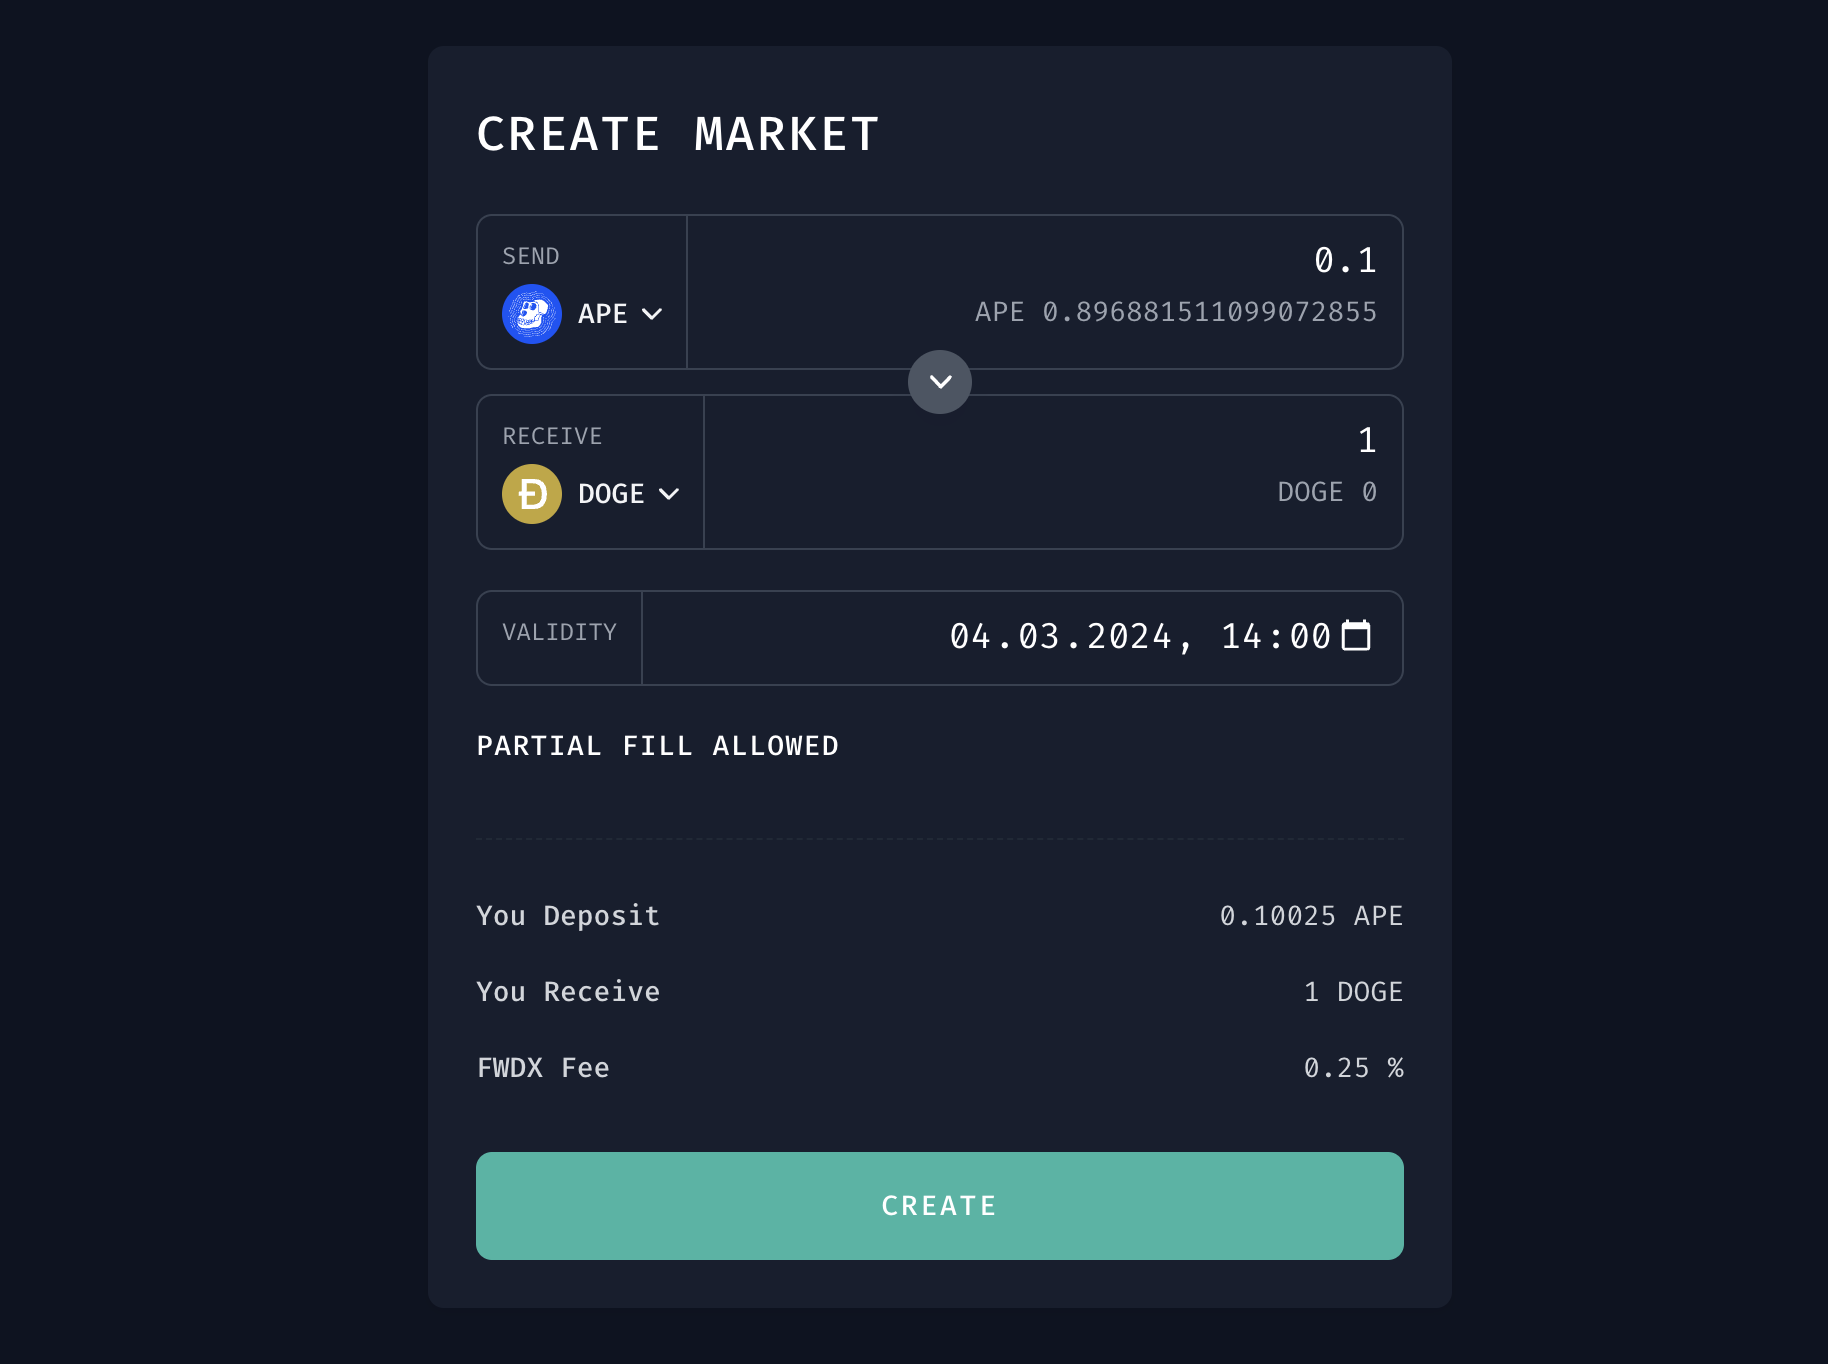Click the 0.10025 APE deposit value
This screenshot has height=1364, width=1828.
pyautogui.click(x=1310, y=916)
